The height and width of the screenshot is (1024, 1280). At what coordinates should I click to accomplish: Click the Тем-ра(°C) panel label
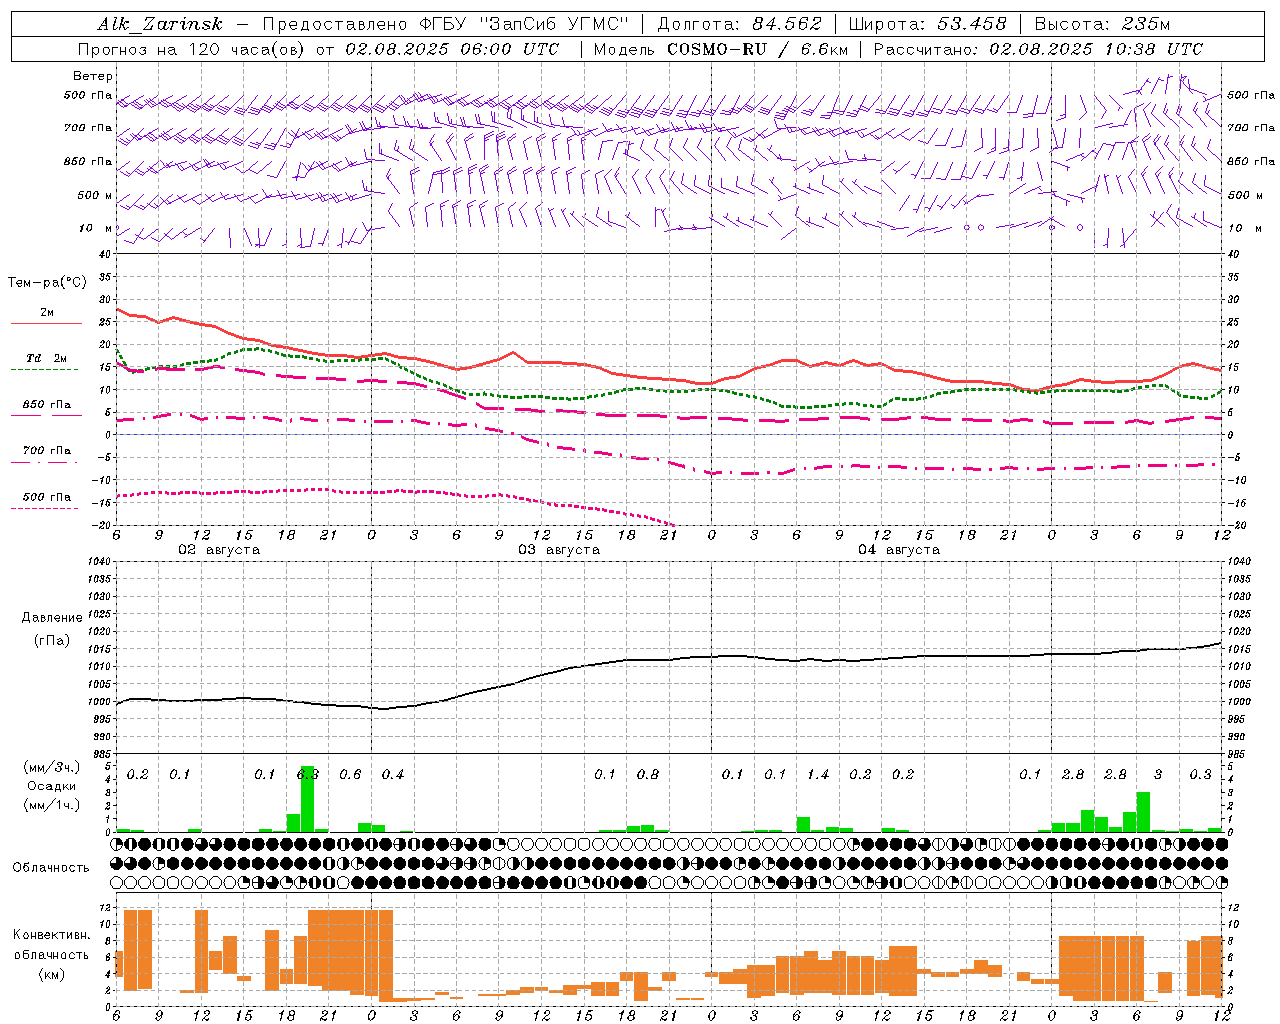pyautogui.click(x=47, y=283)
